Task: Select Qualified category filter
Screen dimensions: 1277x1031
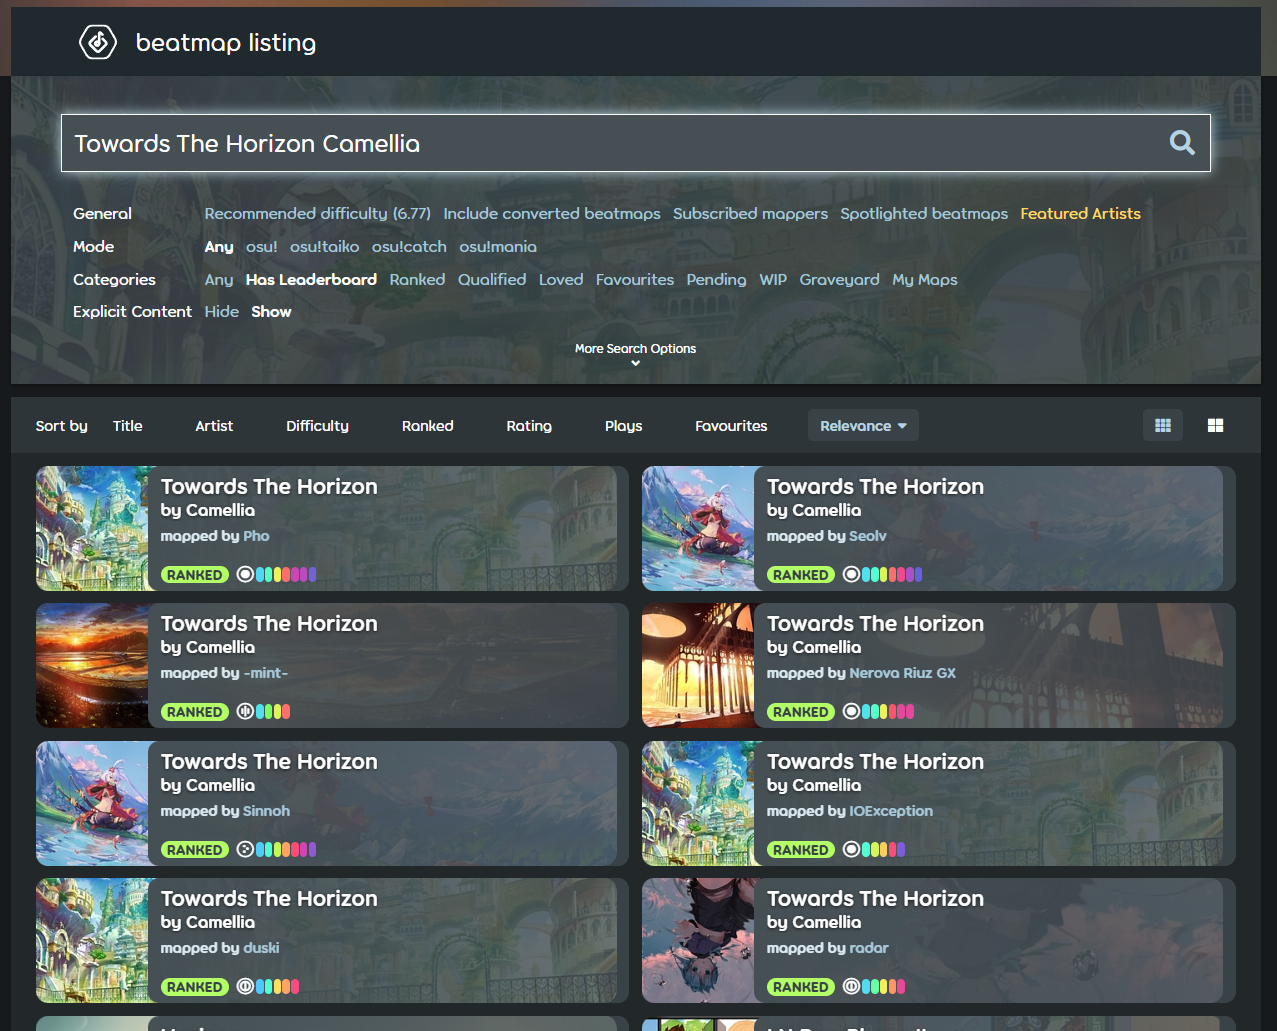Action: (x=492, y=279)
